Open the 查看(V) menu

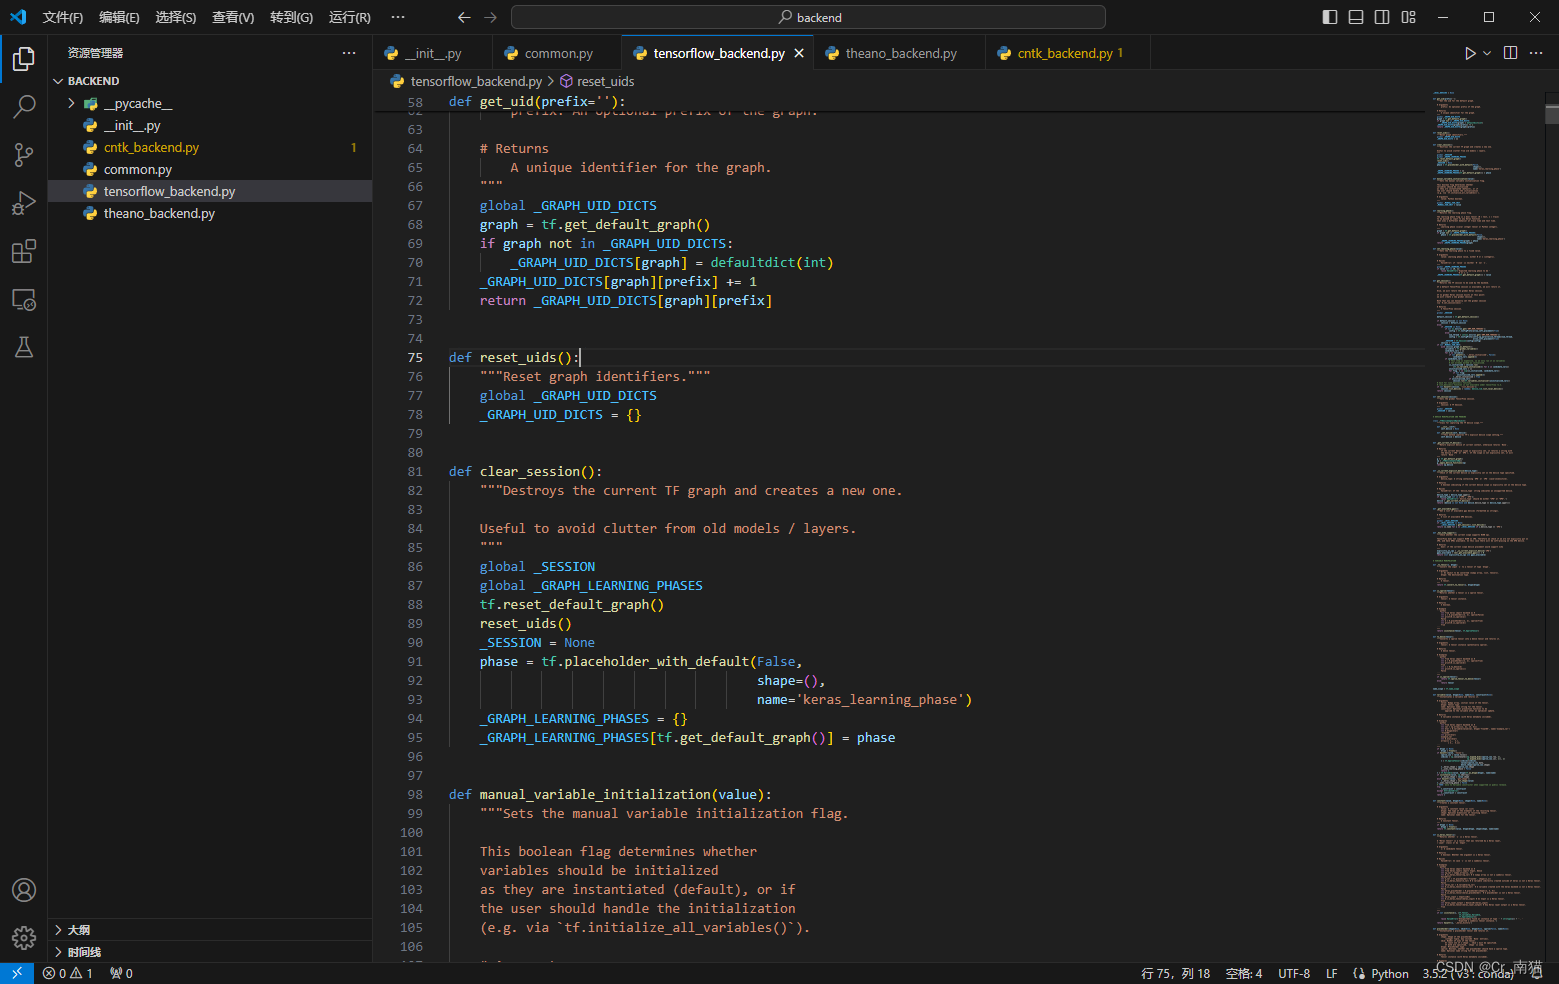232,17
